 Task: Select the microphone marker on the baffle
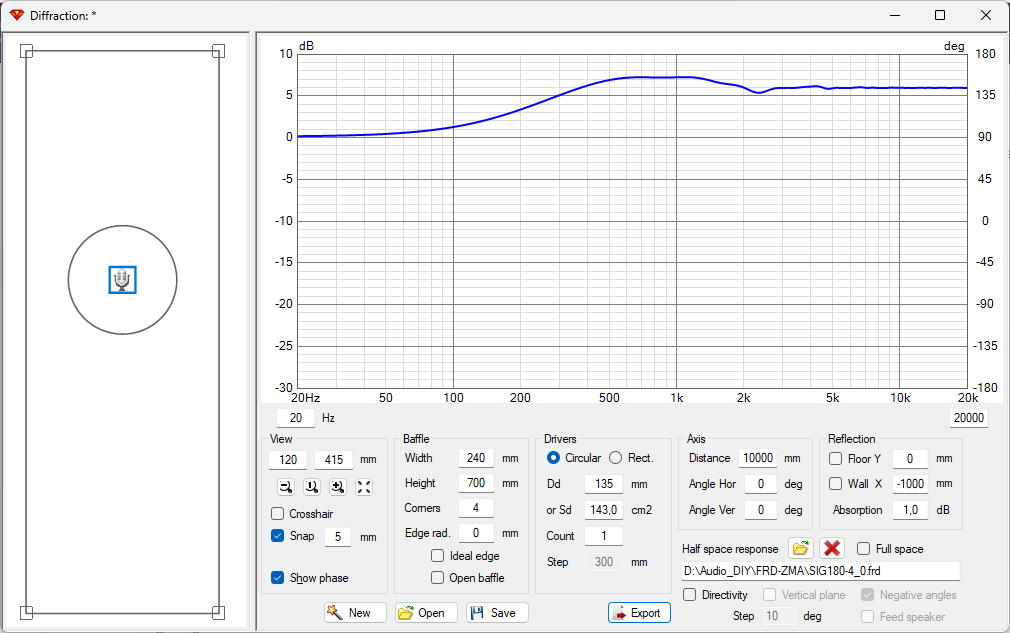coord(122,279)
